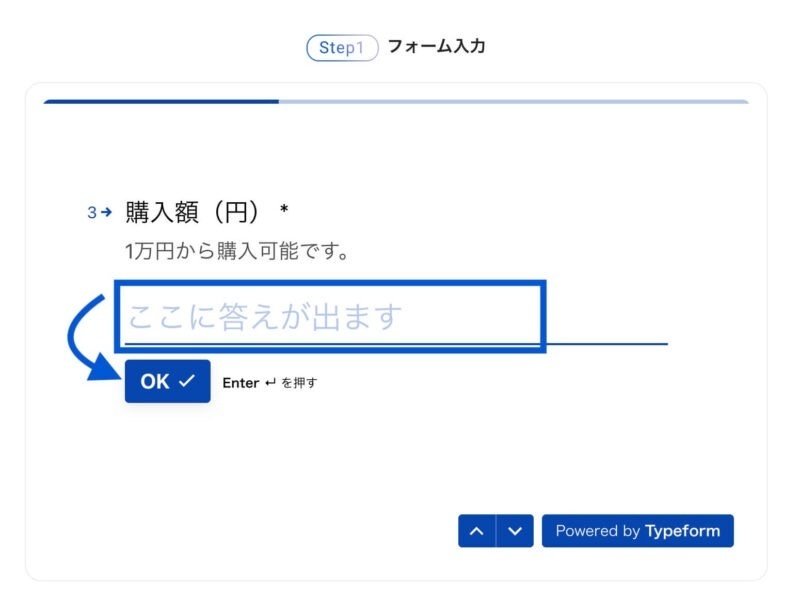Click the bold Typeform word in badge

point(683,531)
